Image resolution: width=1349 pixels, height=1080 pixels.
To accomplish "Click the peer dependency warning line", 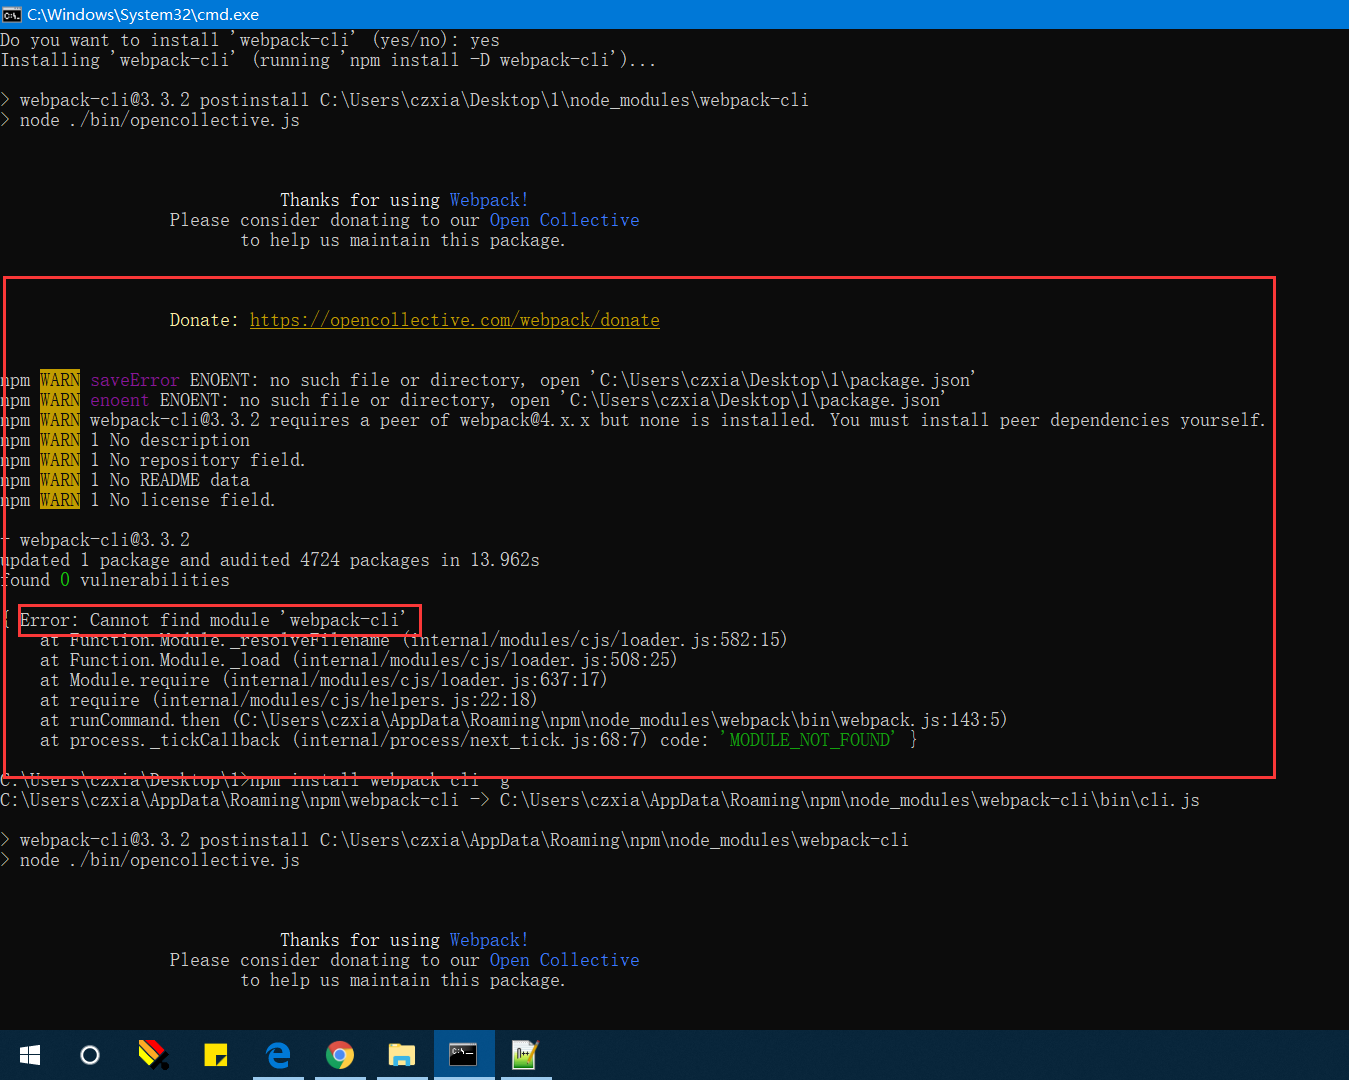I will 633,420.
